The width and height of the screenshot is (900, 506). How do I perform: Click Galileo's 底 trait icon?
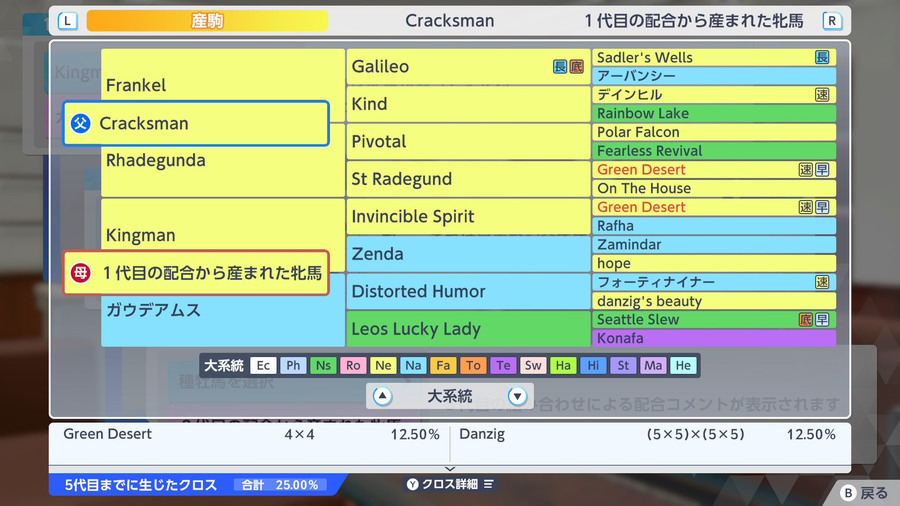click(576, 67)
